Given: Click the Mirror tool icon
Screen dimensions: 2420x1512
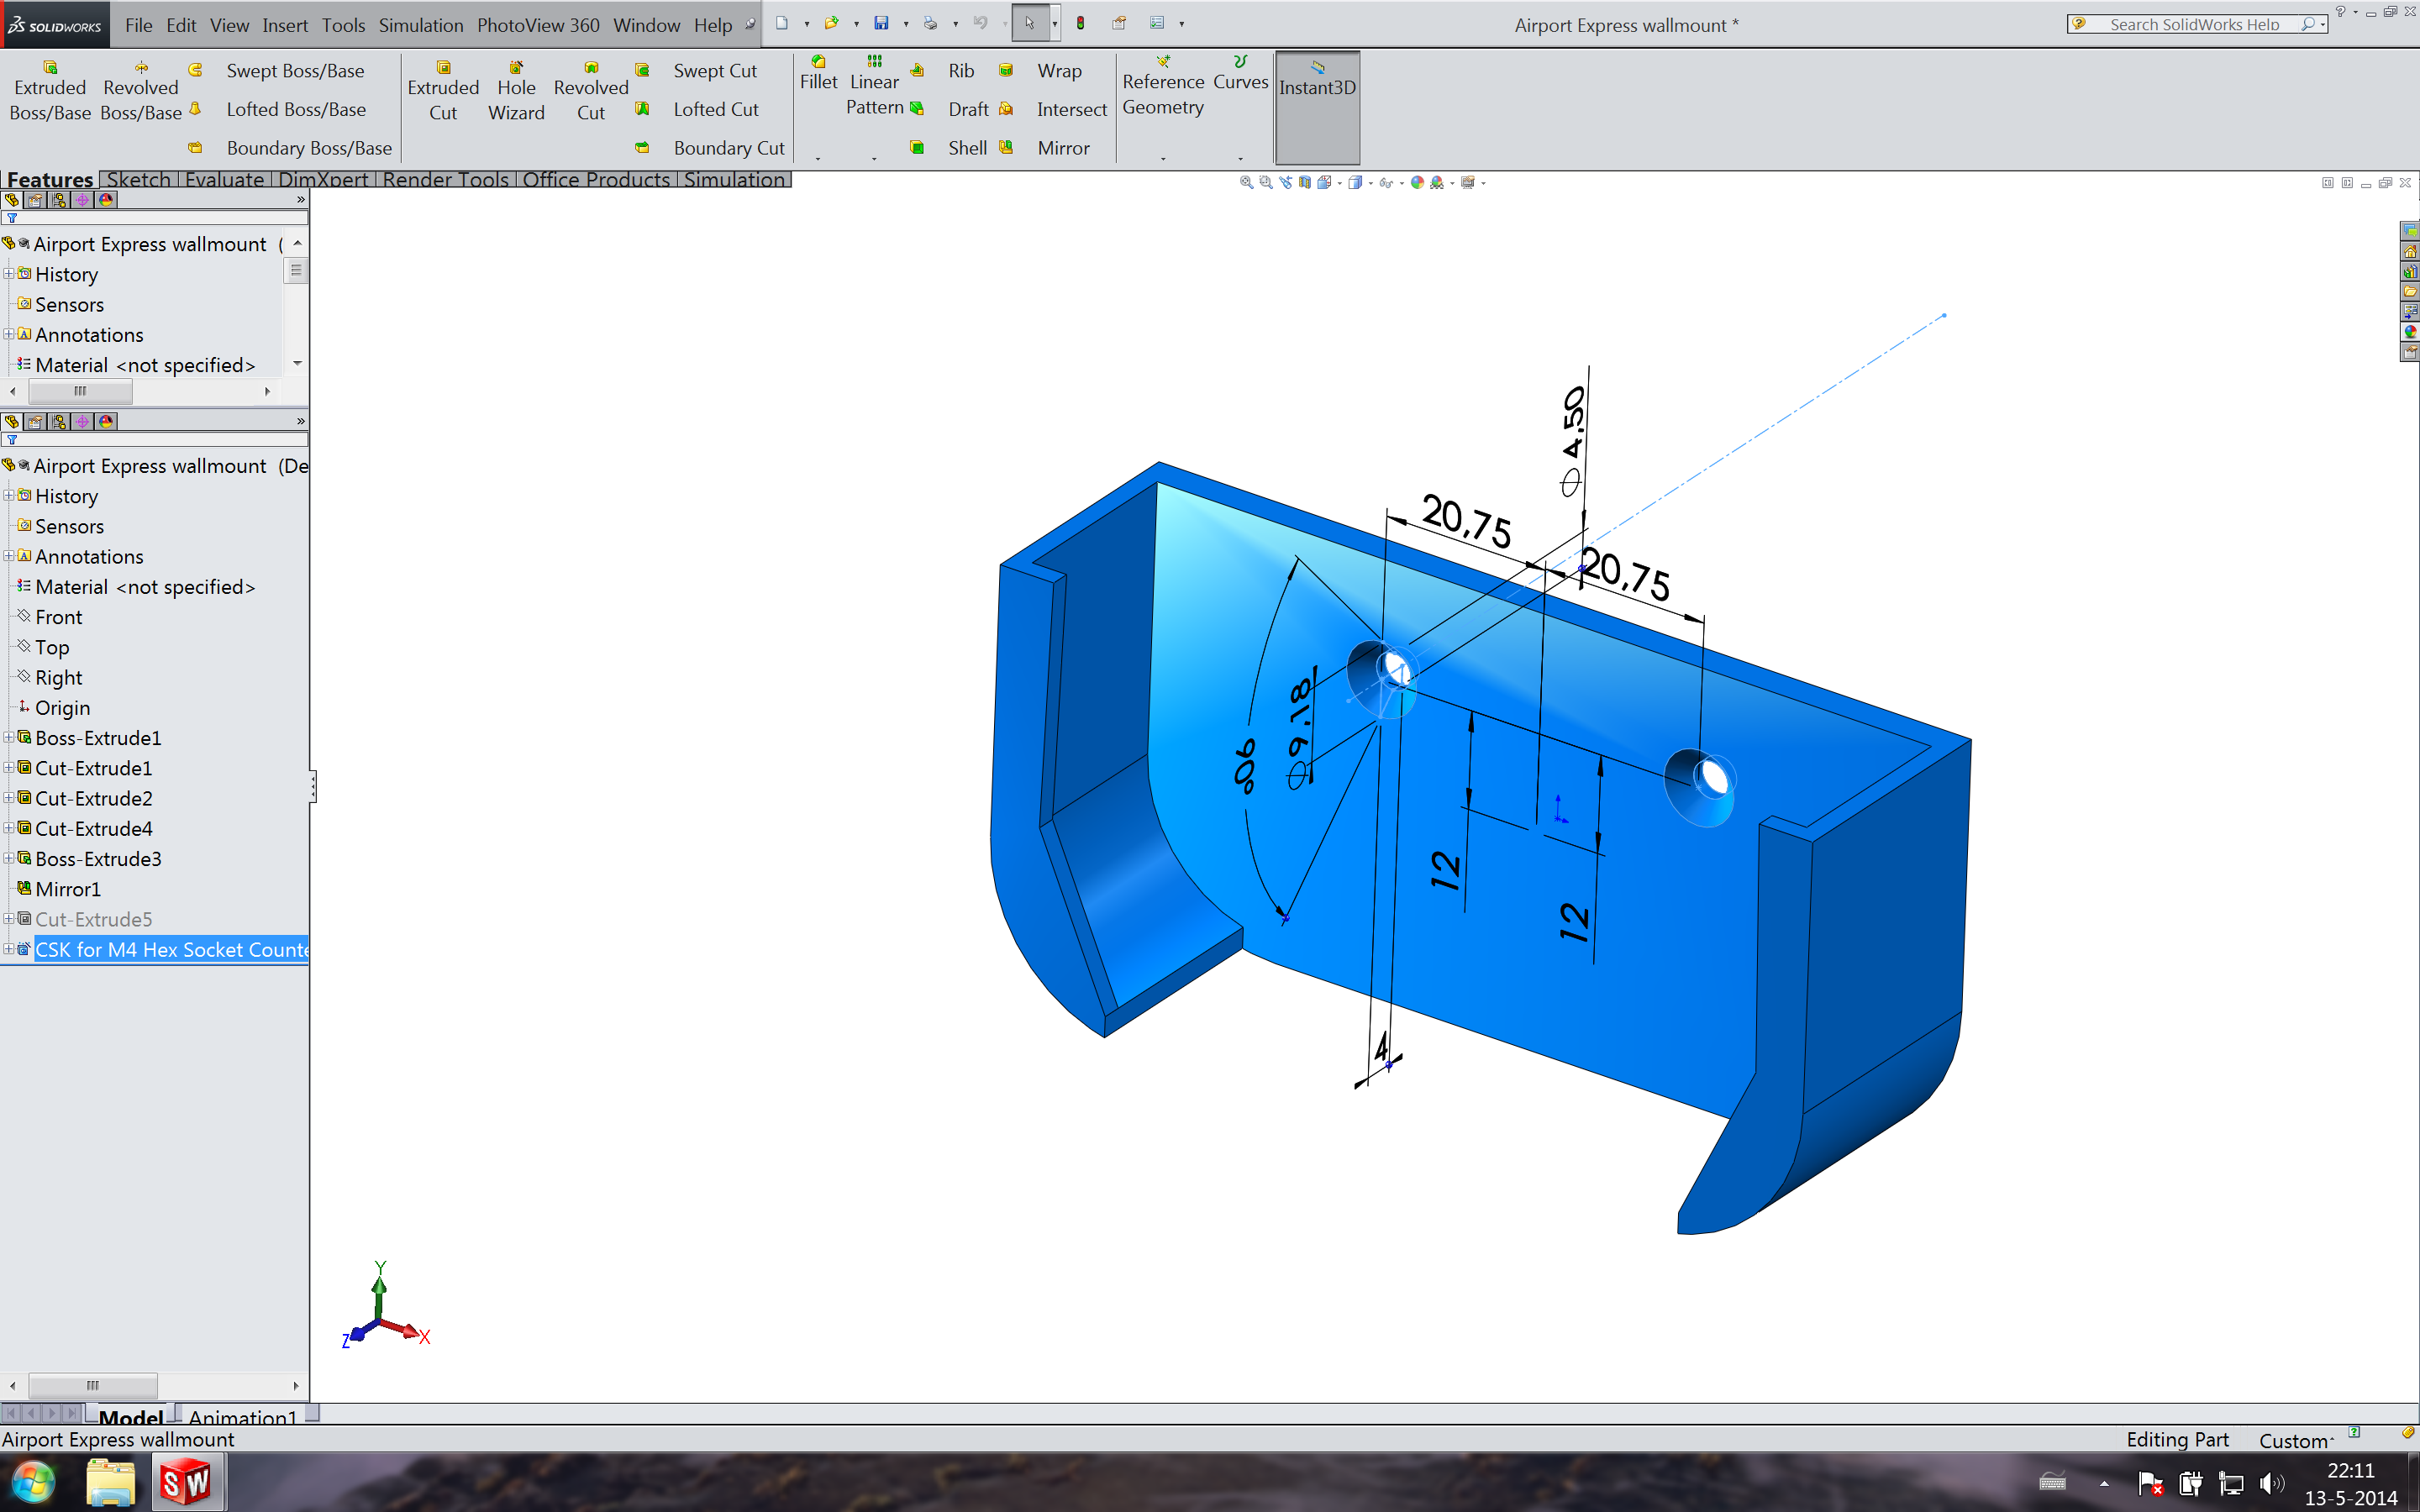Looking at the screenshot, I should [x=1011, y=146].
